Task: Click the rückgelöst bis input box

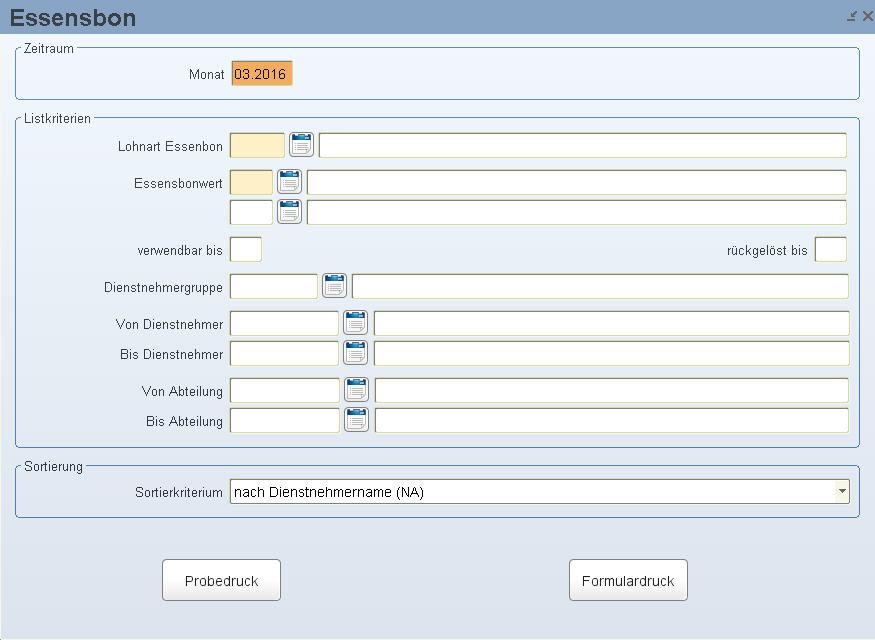Action: pyautogui.click(x=830, y=249)
